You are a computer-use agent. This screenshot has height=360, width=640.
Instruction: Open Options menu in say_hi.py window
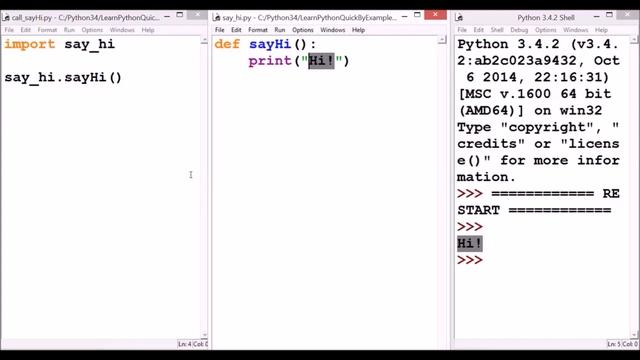pyautogui.click(x=303, y=30)
